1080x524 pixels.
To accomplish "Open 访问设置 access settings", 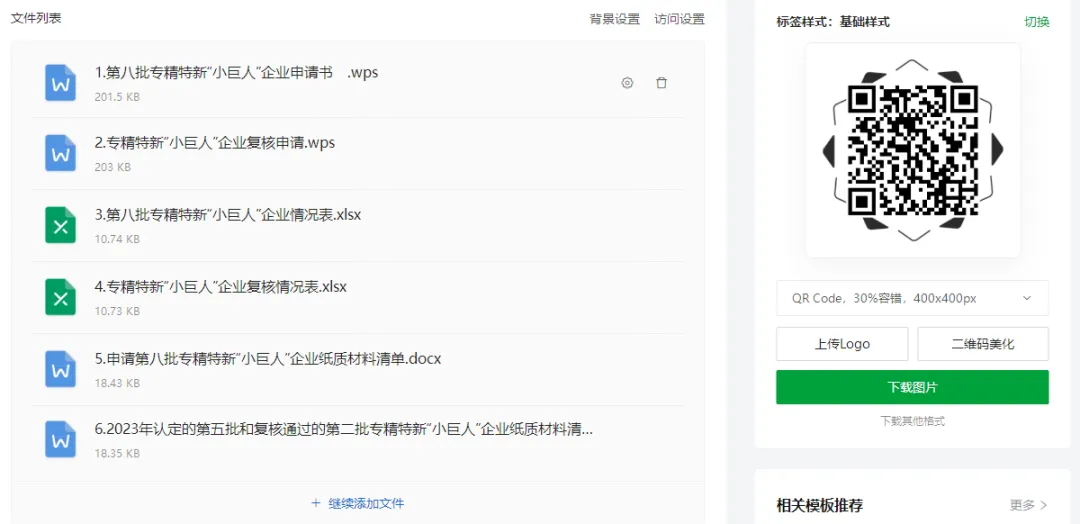I will 679,19.
